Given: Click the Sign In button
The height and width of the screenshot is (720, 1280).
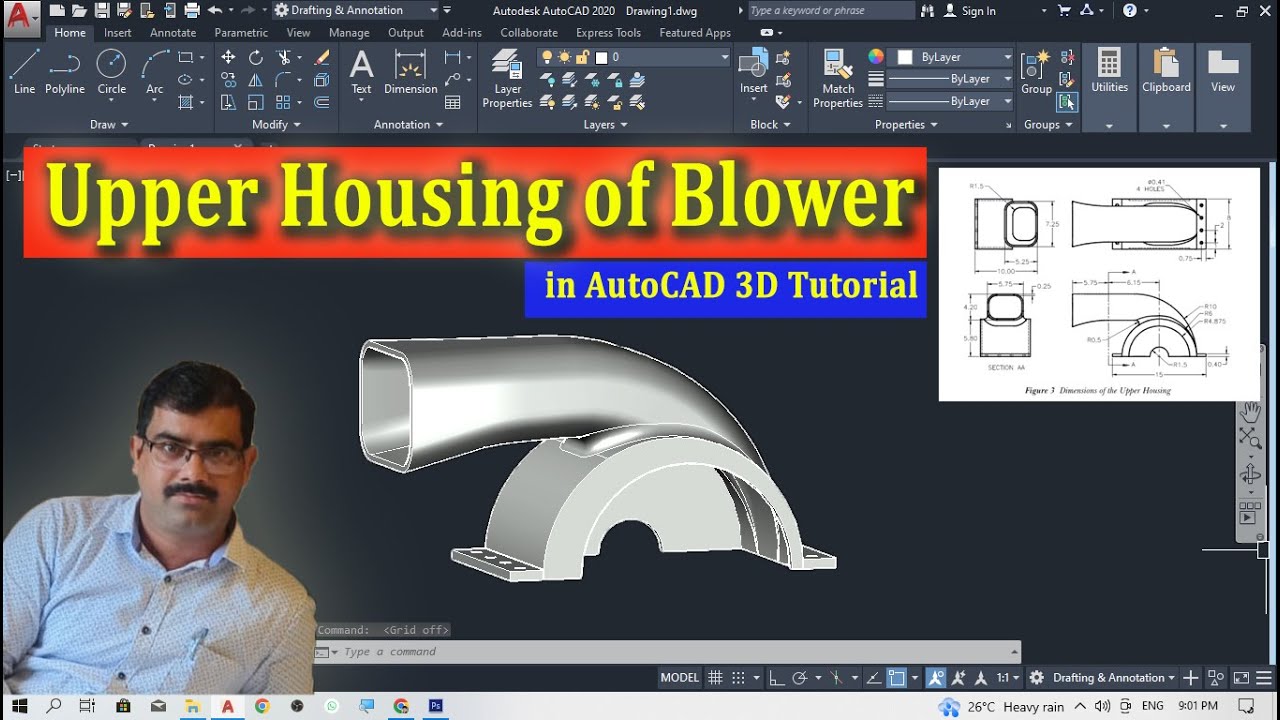Looking at the screenshot, I should (969, 11).
